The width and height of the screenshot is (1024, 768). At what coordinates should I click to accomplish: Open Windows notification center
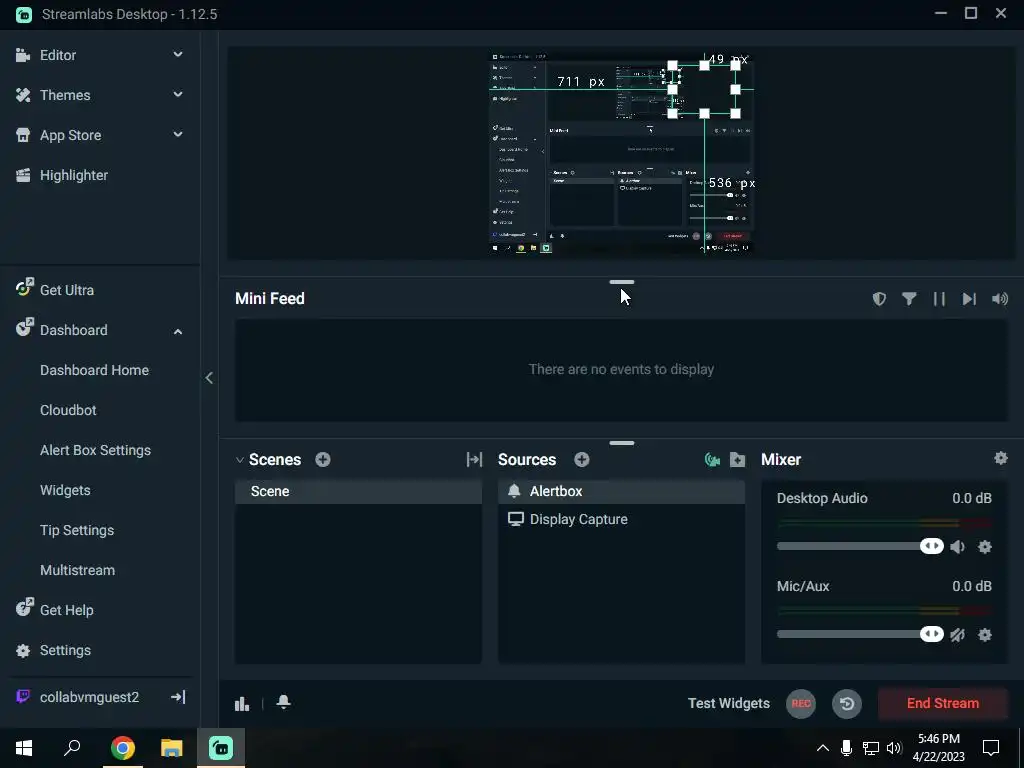click(991, 748)
